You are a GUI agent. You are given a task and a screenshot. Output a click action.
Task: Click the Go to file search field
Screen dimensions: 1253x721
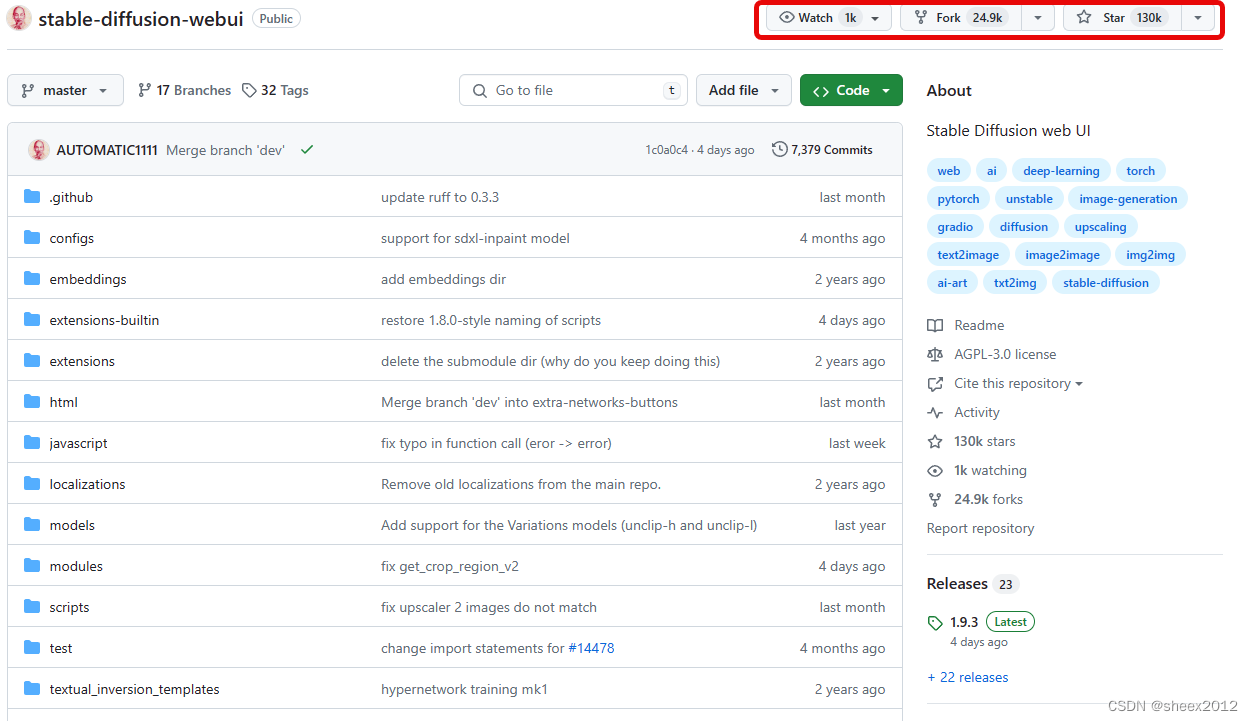[x=573, y=90]
